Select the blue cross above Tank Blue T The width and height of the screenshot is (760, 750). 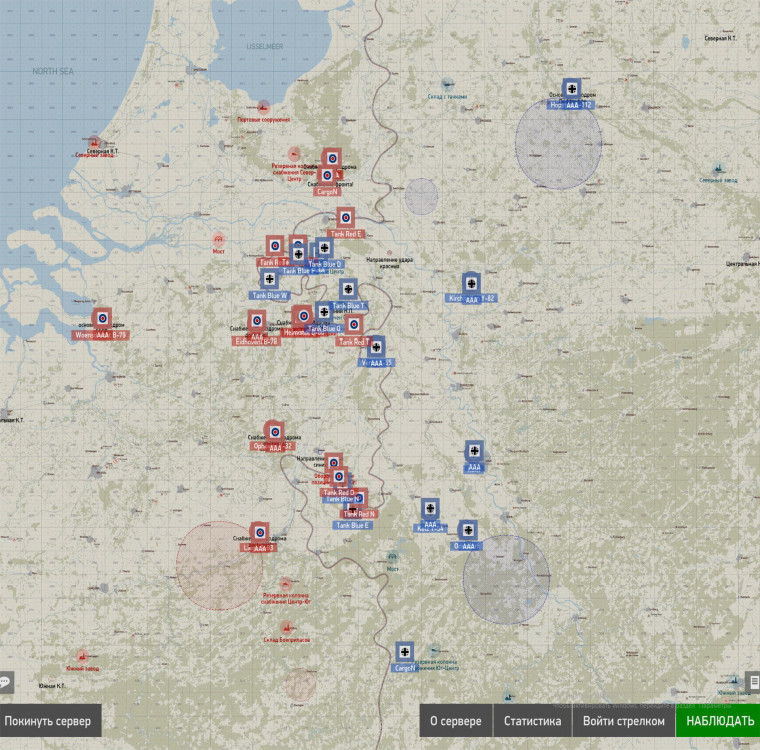pyautogui.click(x=348, y=289)
